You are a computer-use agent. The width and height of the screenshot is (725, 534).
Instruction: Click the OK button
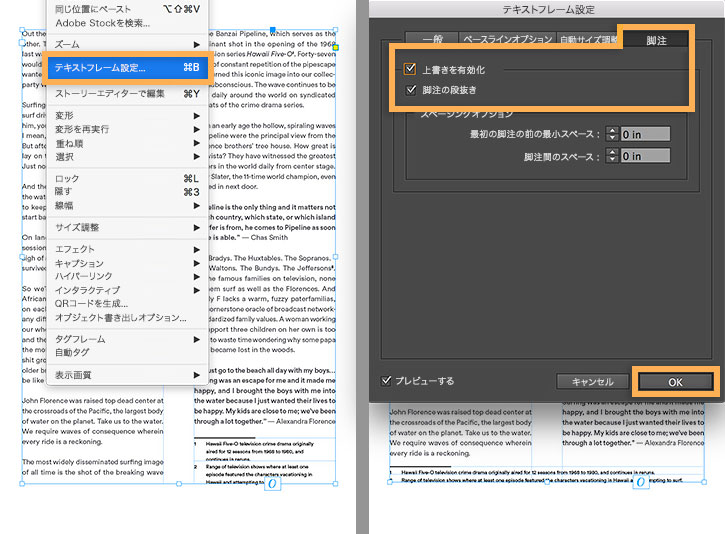click(x=675, y=382)
